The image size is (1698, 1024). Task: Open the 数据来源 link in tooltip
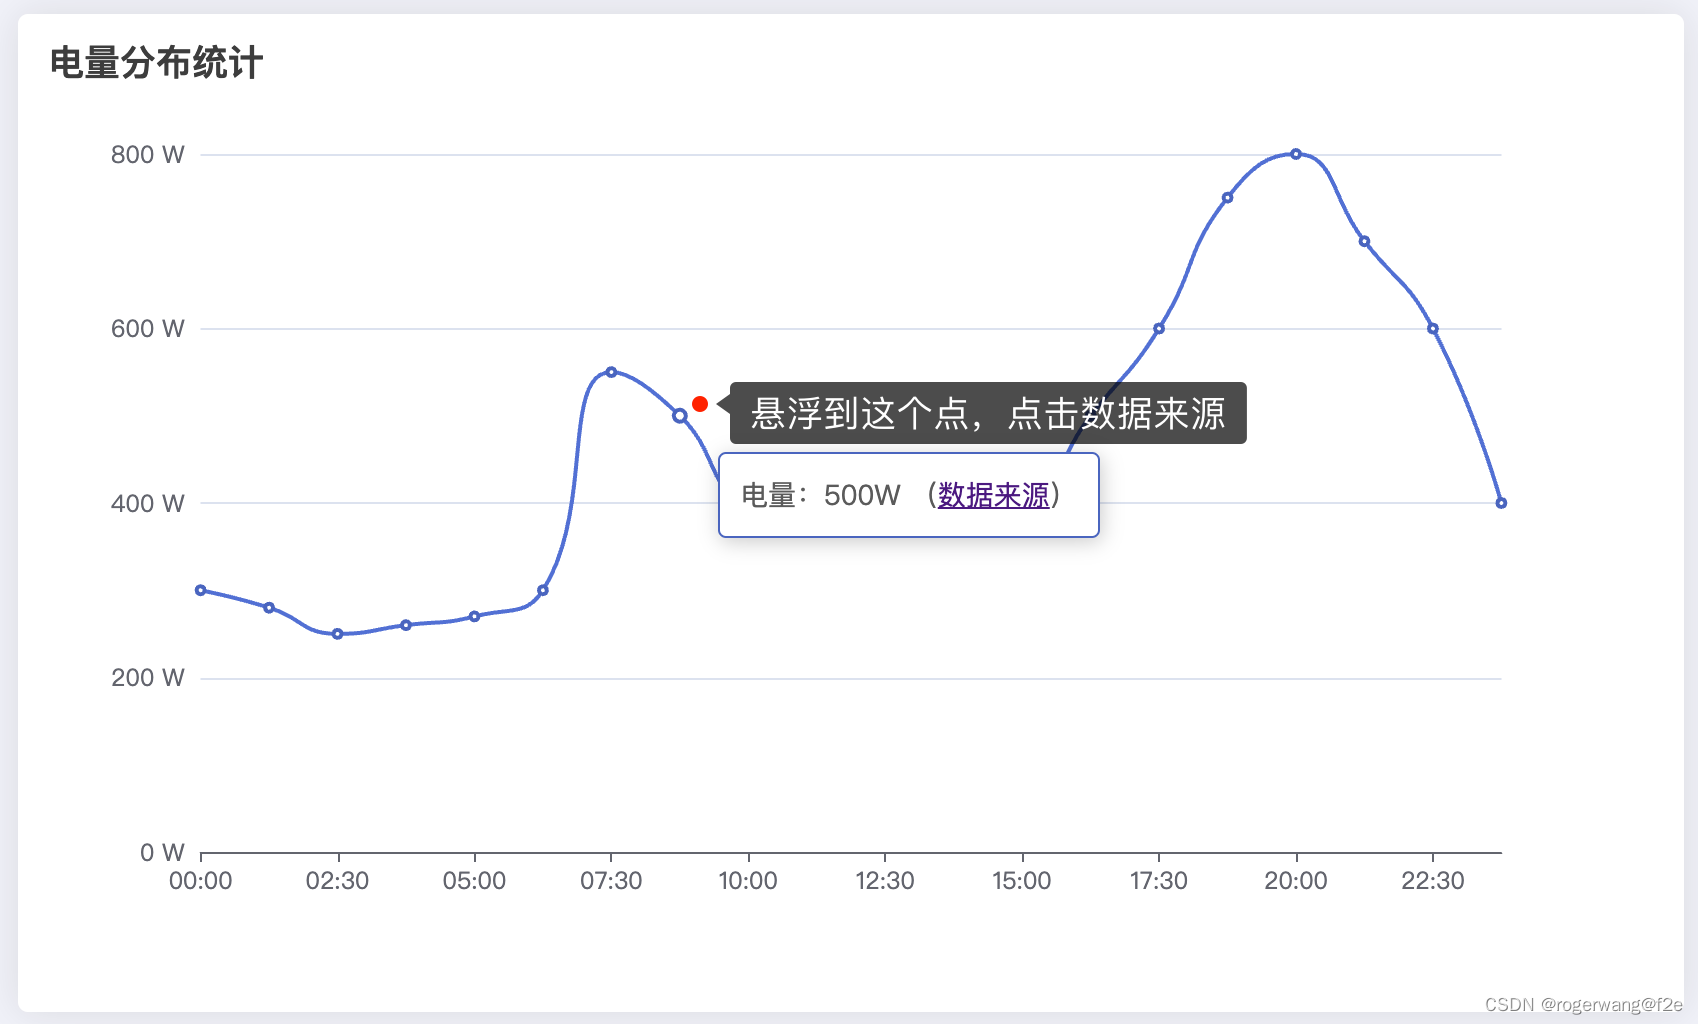(x=993, y=495)
